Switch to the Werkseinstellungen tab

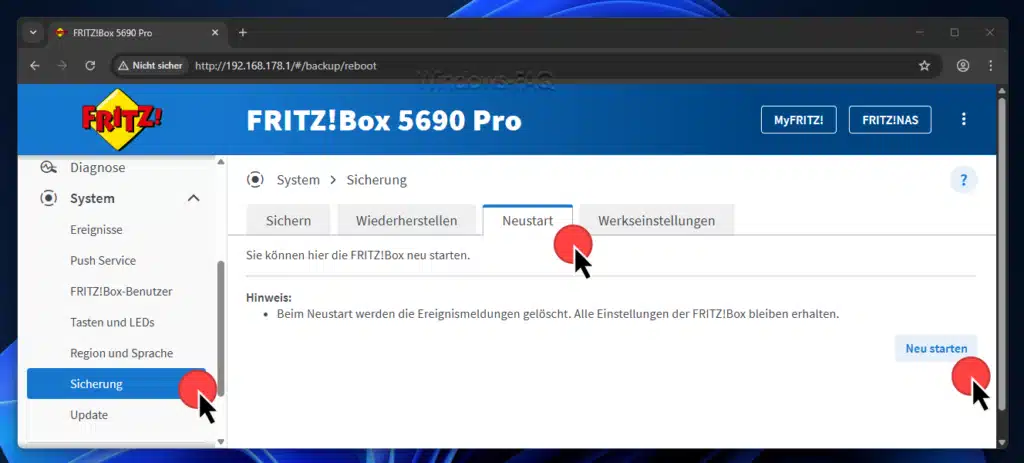click(x=656, y=221)
